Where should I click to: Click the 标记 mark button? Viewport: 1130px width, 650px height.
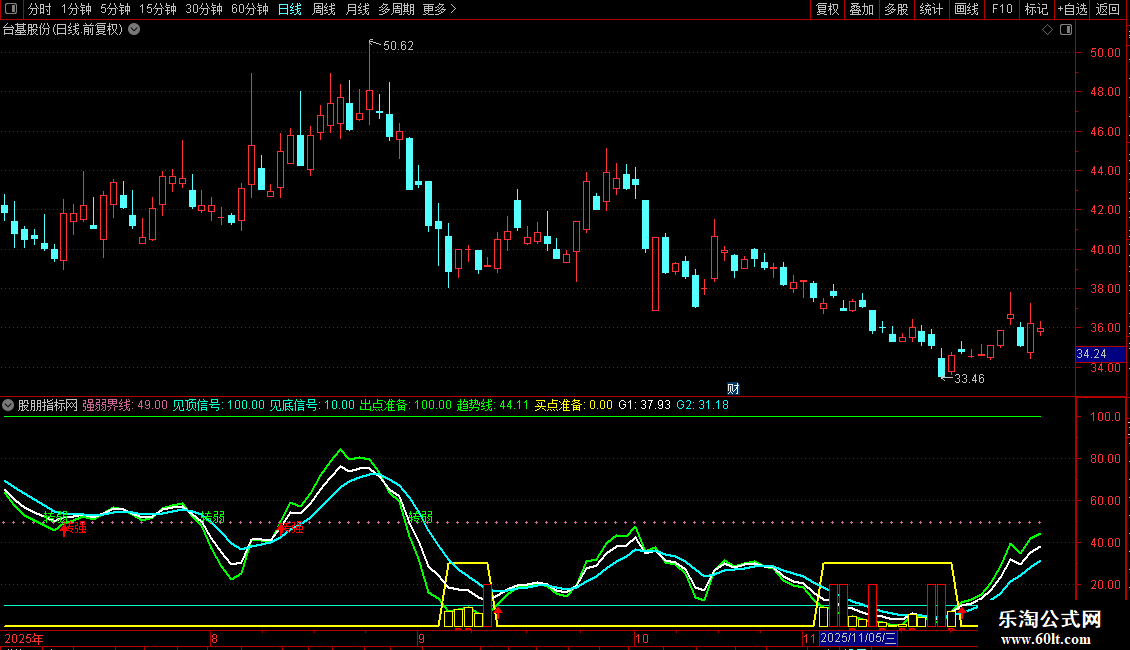point(1036,9)
